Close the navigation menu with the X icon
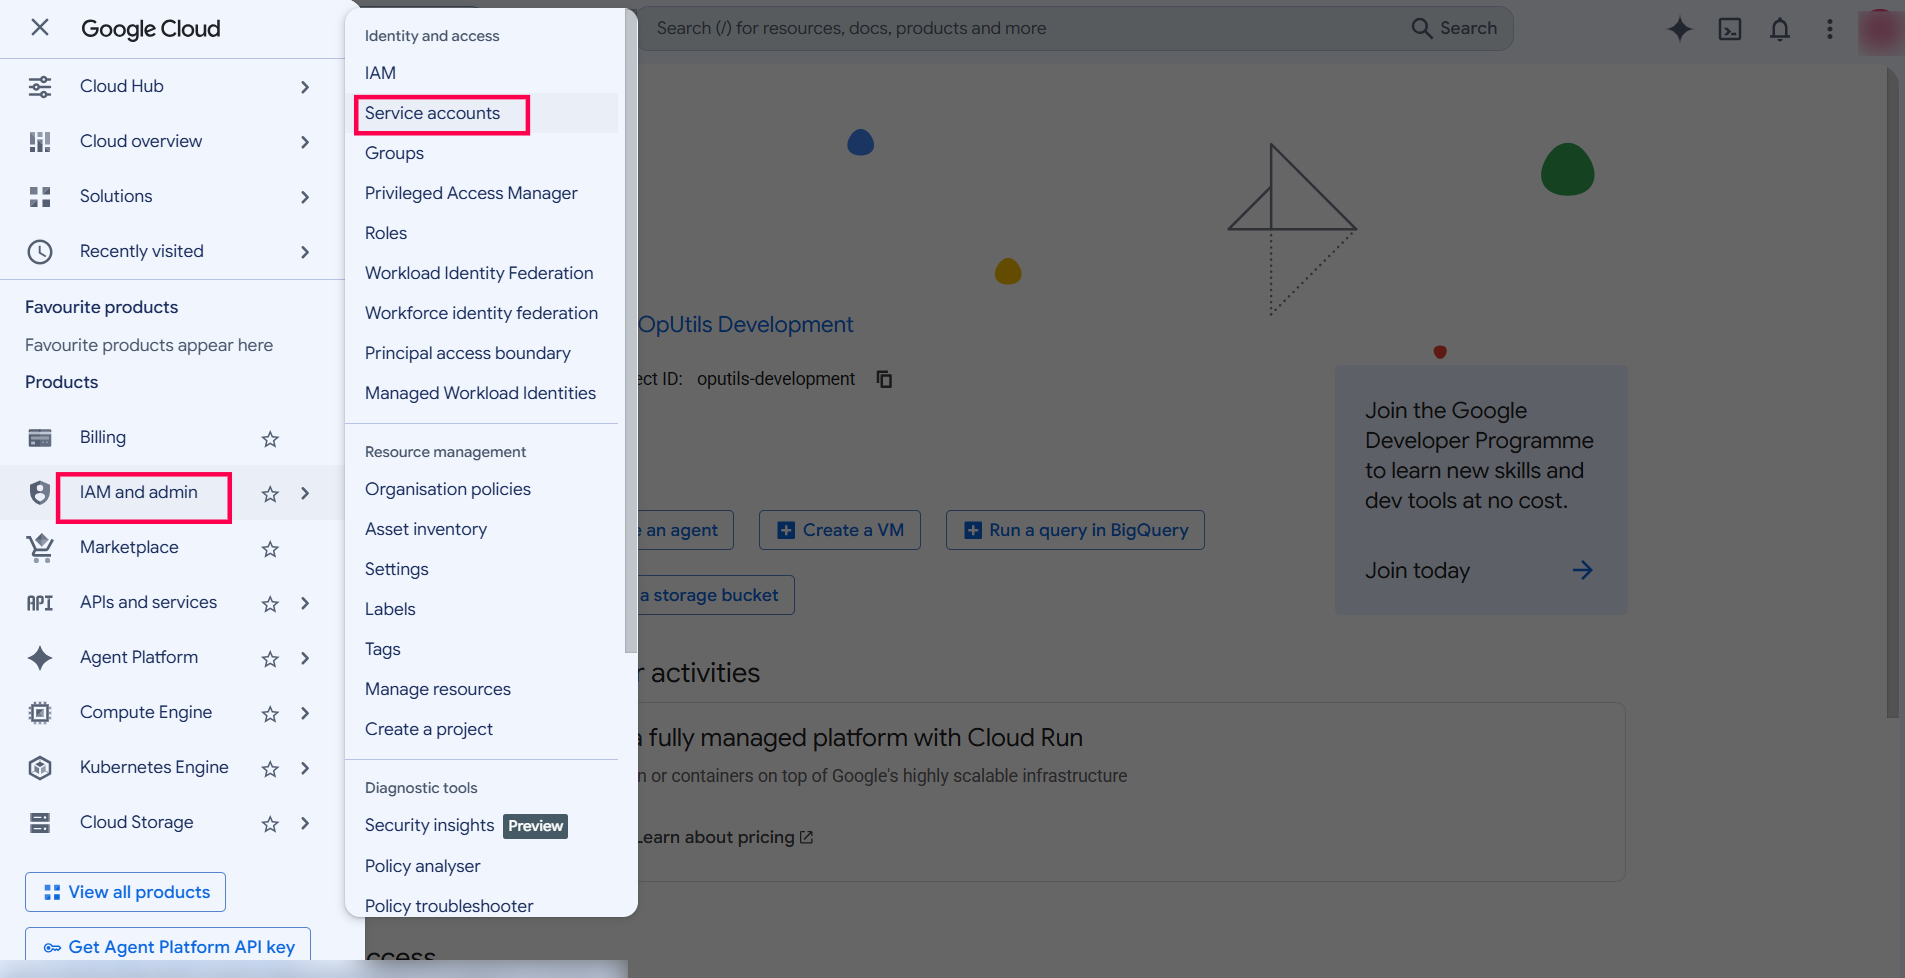 click(40, 28)
